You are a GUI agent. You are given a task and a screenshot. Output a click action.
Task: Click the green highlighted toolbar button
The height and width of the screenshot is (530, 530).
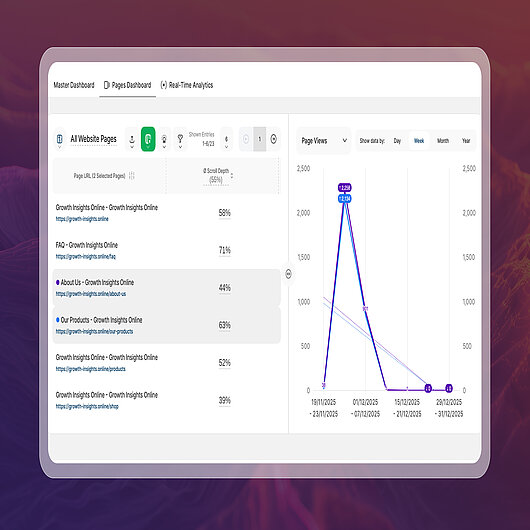pos(148,139)
